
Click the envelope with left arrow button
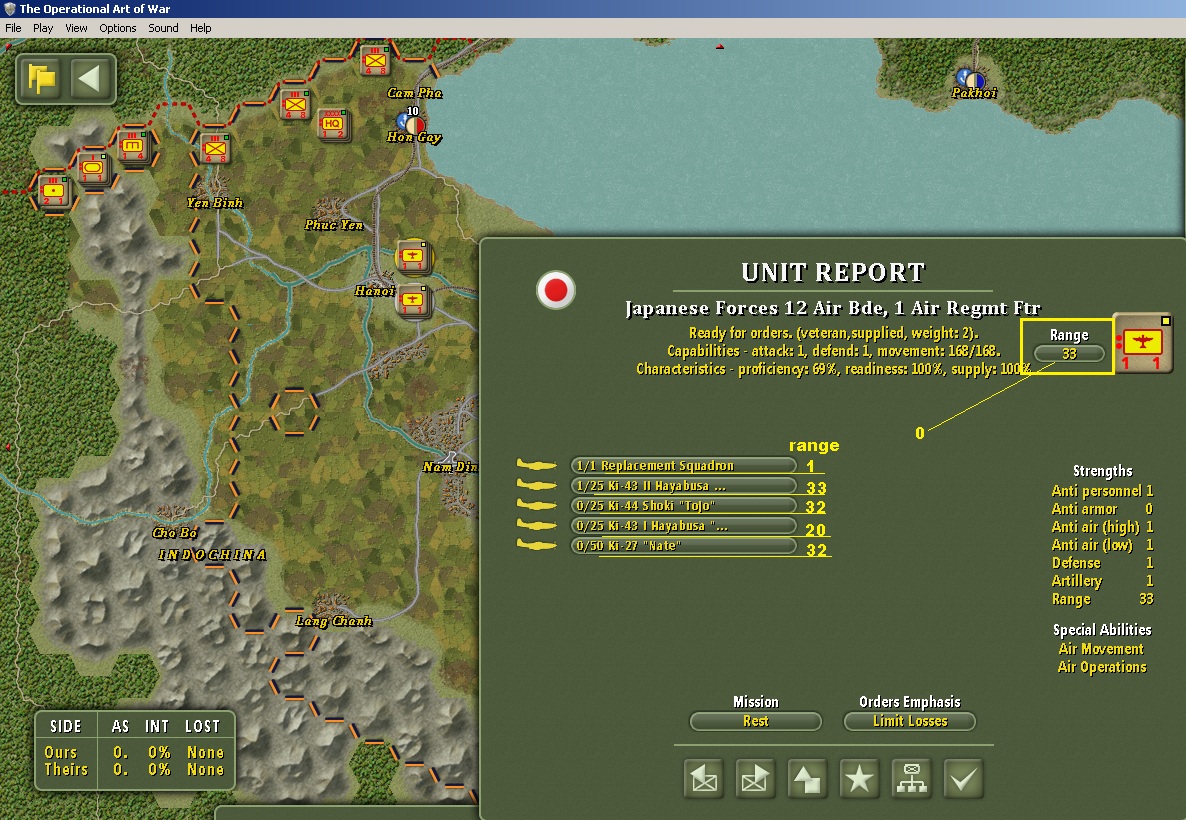[704, 778]
